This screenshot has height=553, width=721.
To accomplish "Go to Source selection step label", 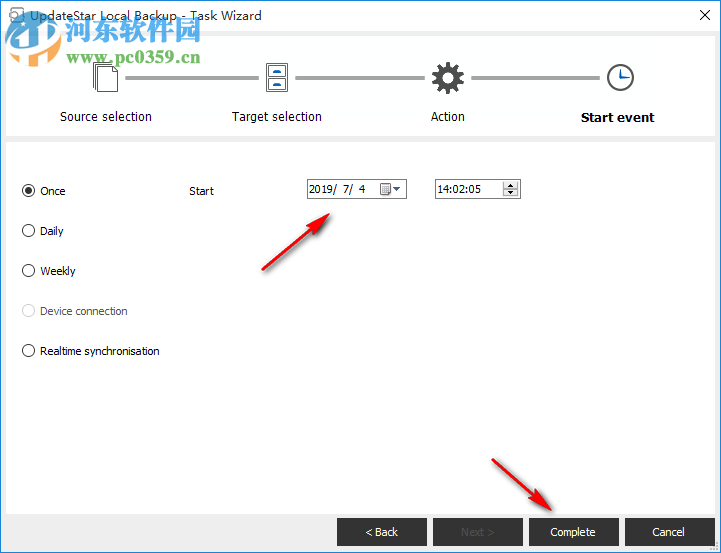I will point(106,117).
